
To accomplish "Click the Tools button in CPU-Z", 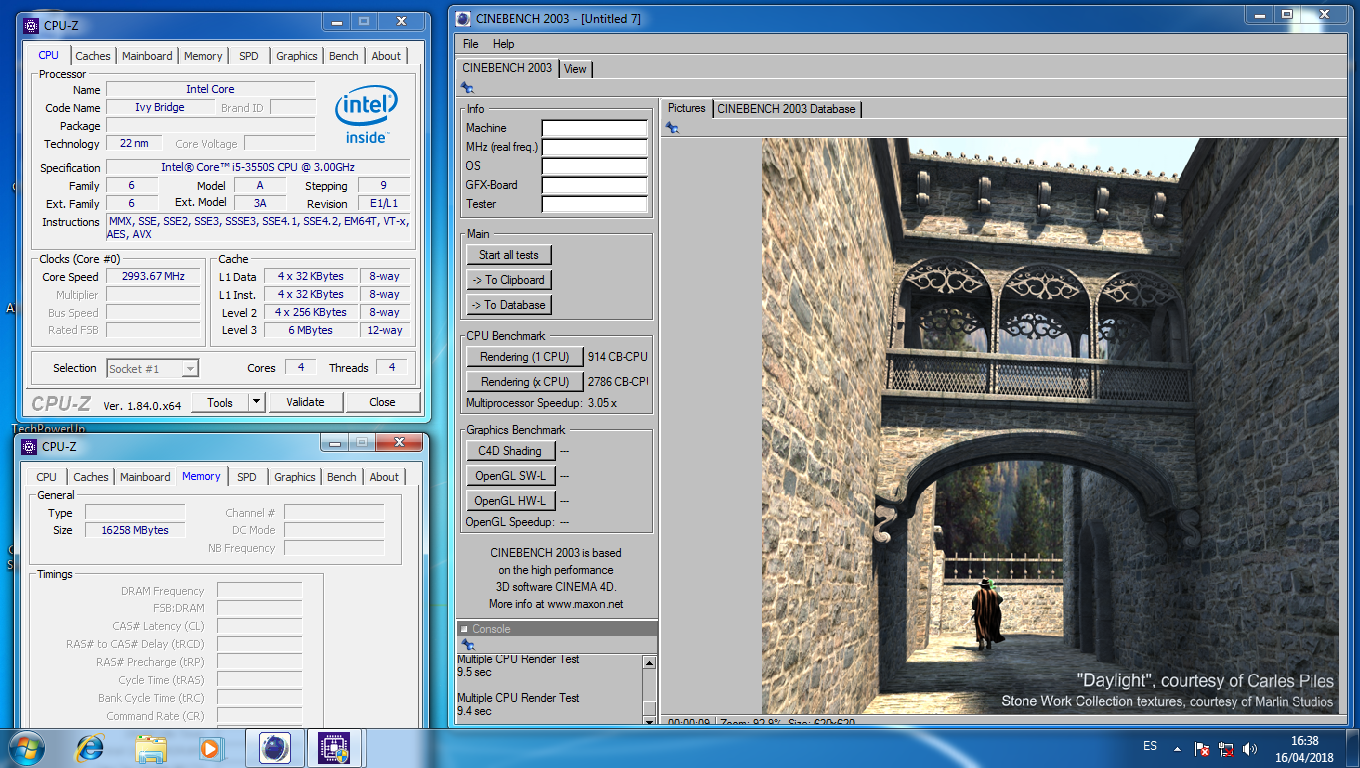I will (x=220, y=402).
